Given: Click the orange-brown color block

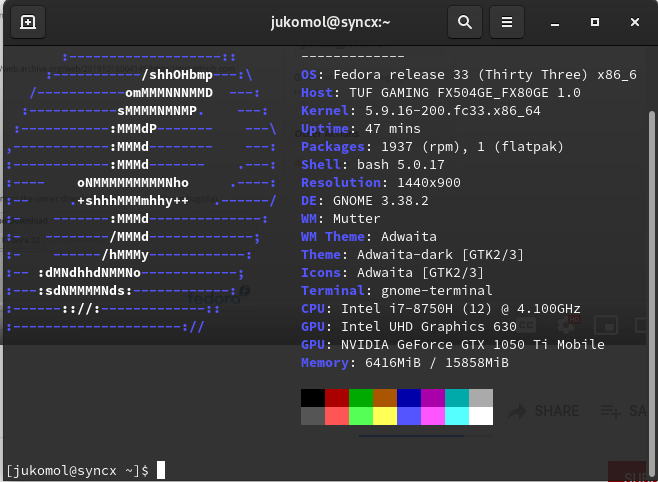Looking at the screenshot, I should [385, 398].
